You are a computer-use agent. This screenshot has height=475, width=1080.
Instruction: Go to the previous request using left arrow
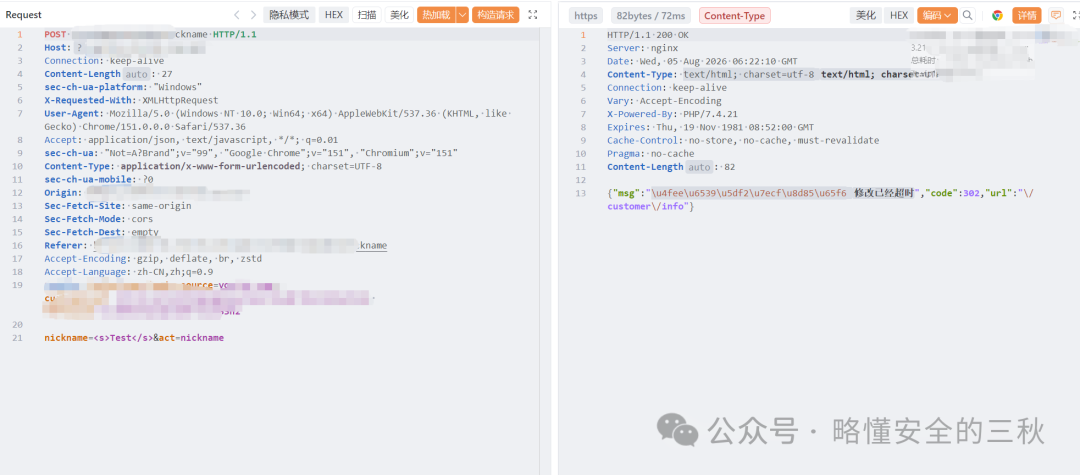click(x=237, y=14)
